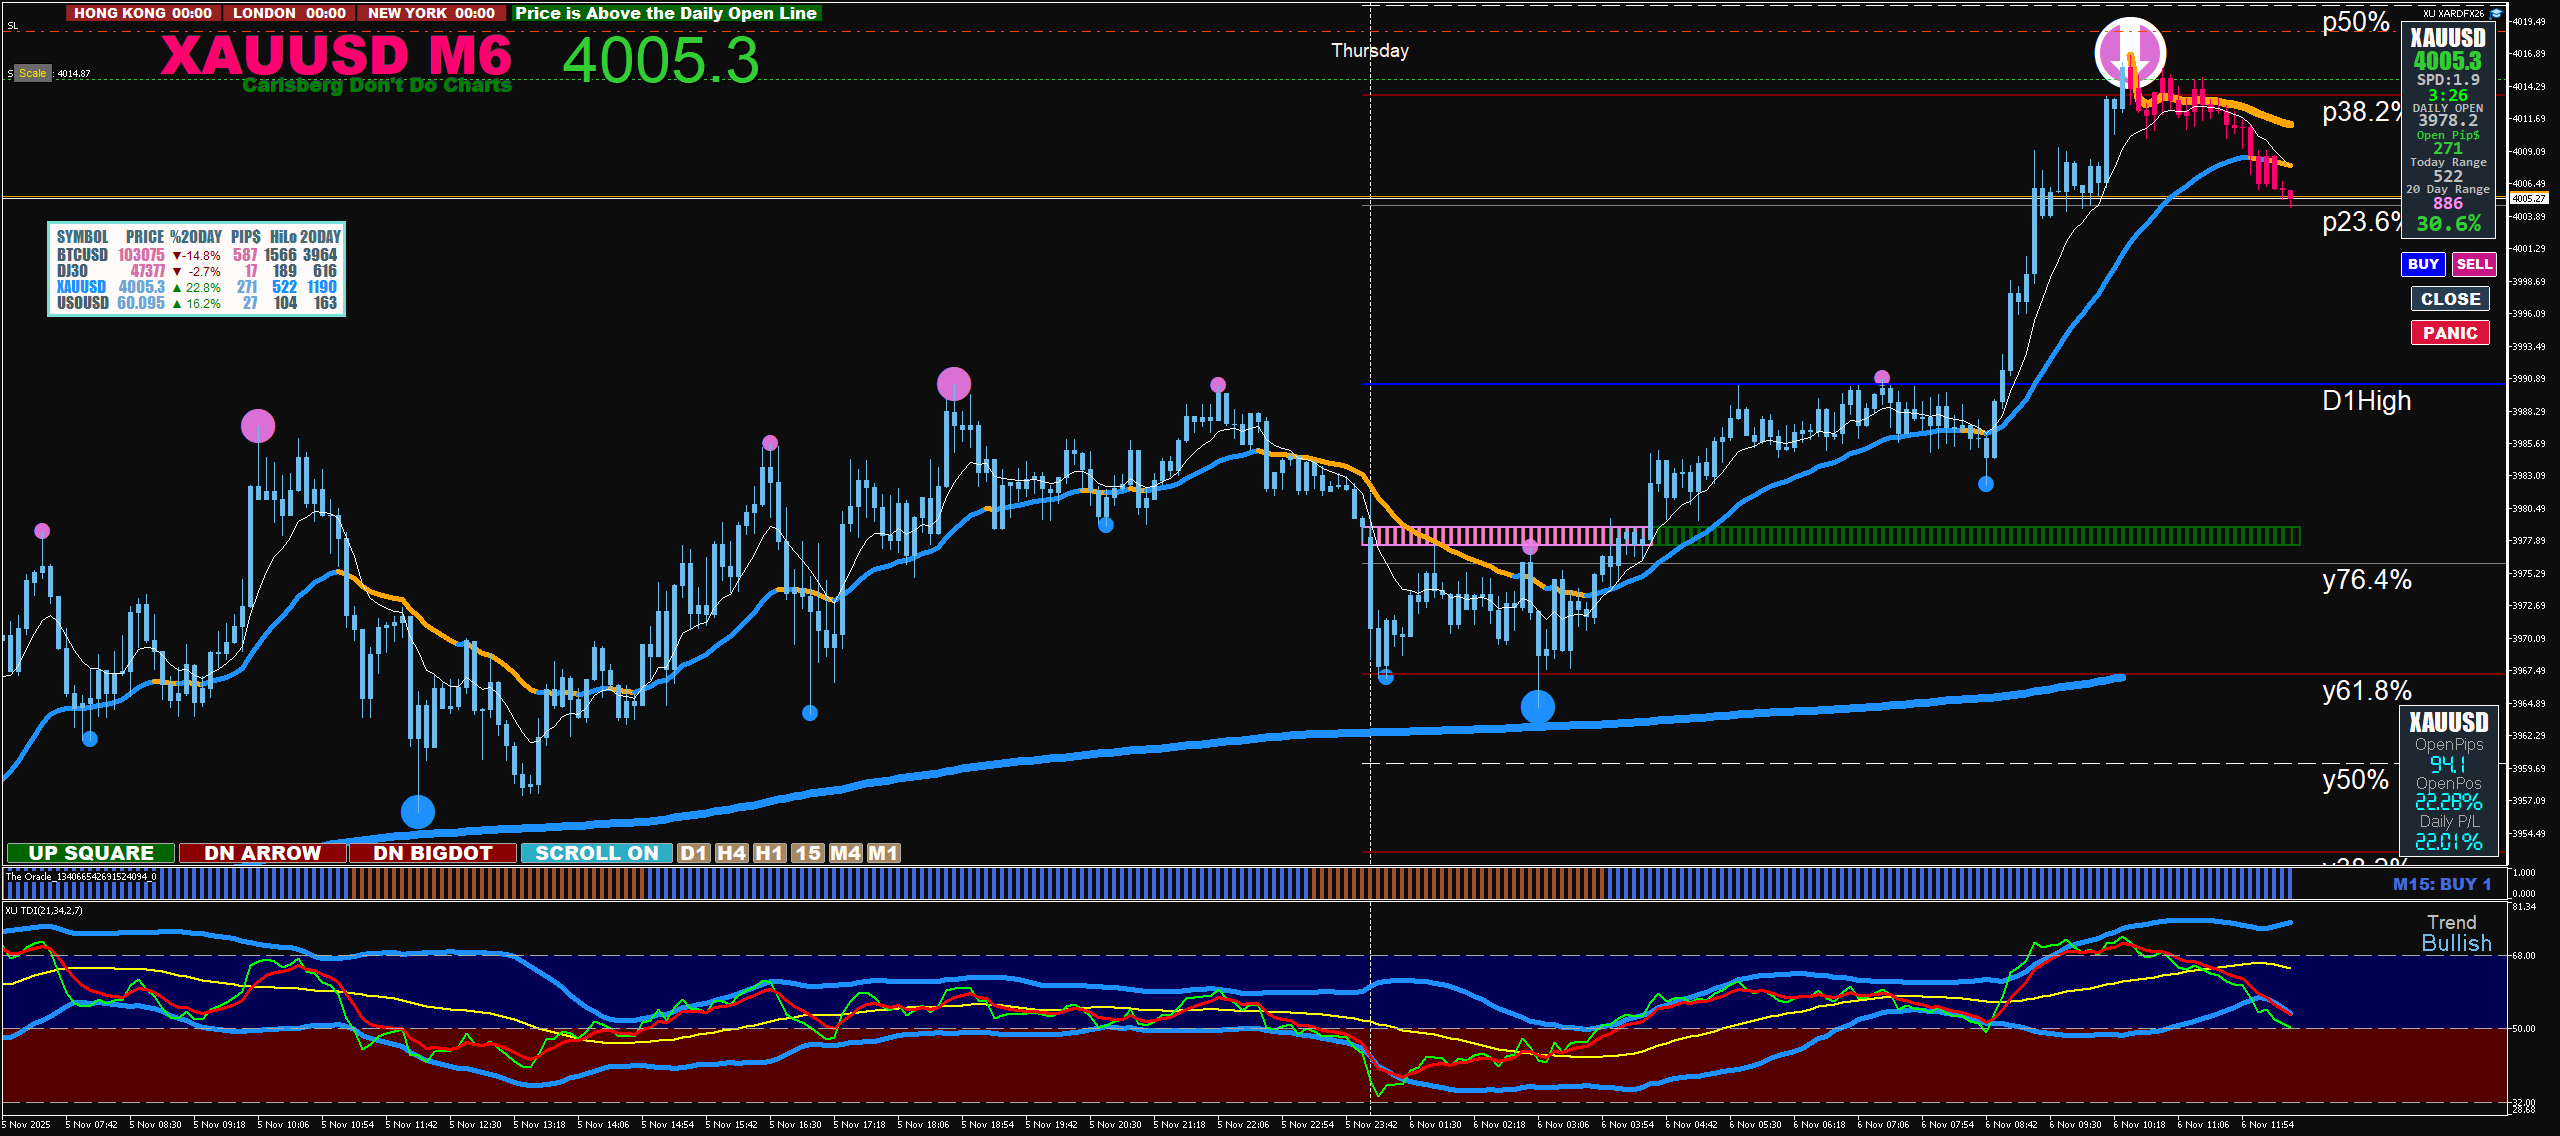Toggle the DN BIGDOT signal button
Image resolution: width=2560 pixels, height=1136 pixels.
tap(432, 853)
